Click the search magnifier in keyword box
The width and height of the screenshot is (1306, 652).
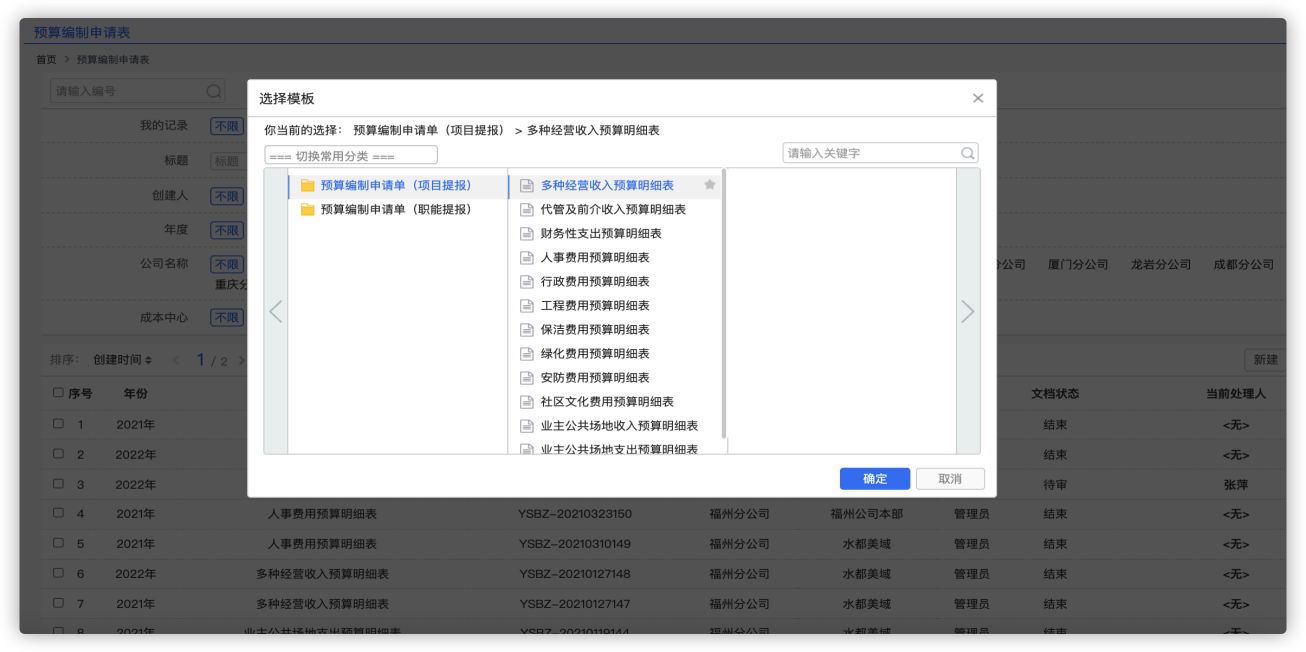tap(967, 153)
